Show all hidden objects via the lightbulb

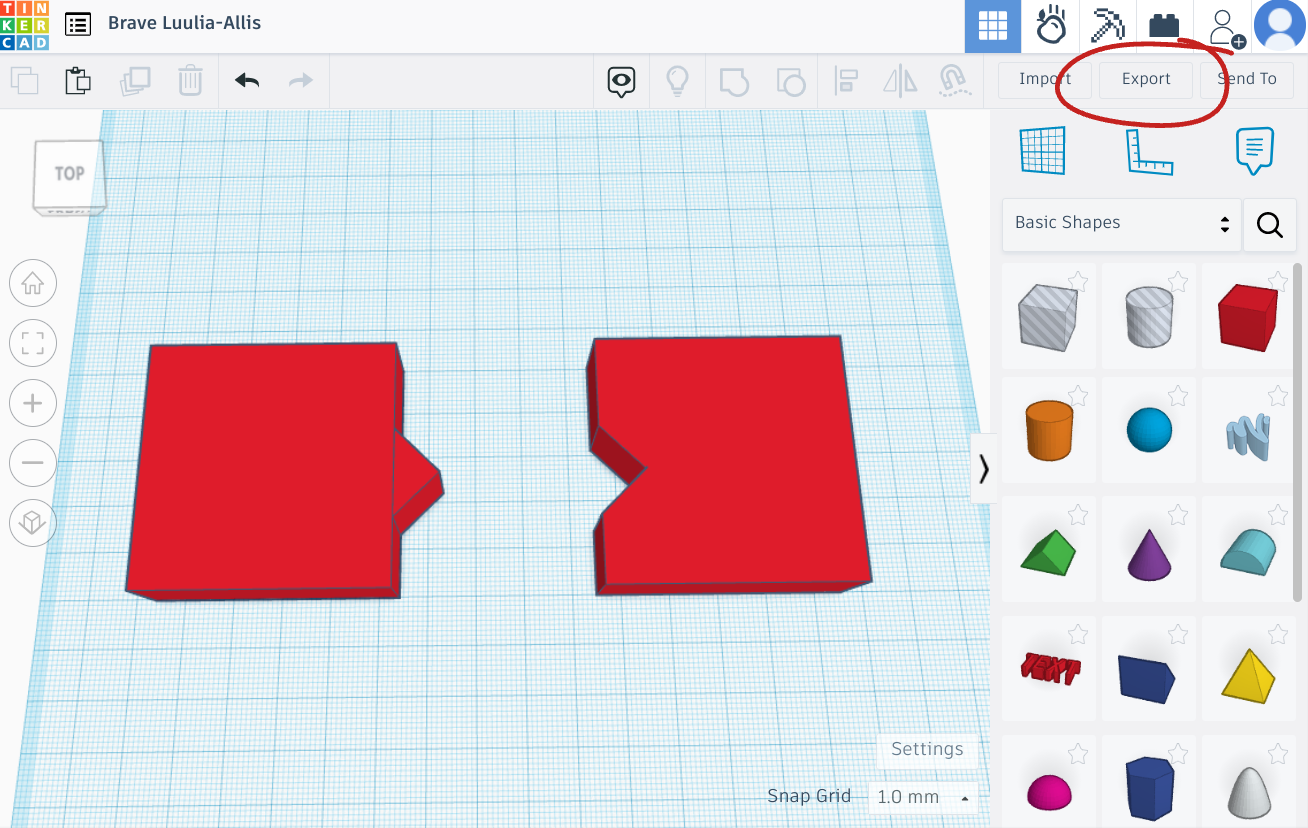tap(677, 80)
